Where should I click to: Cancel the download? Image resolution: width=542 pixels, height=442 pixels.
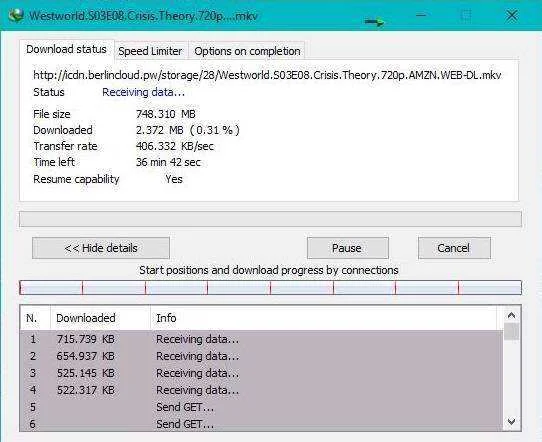454,248
